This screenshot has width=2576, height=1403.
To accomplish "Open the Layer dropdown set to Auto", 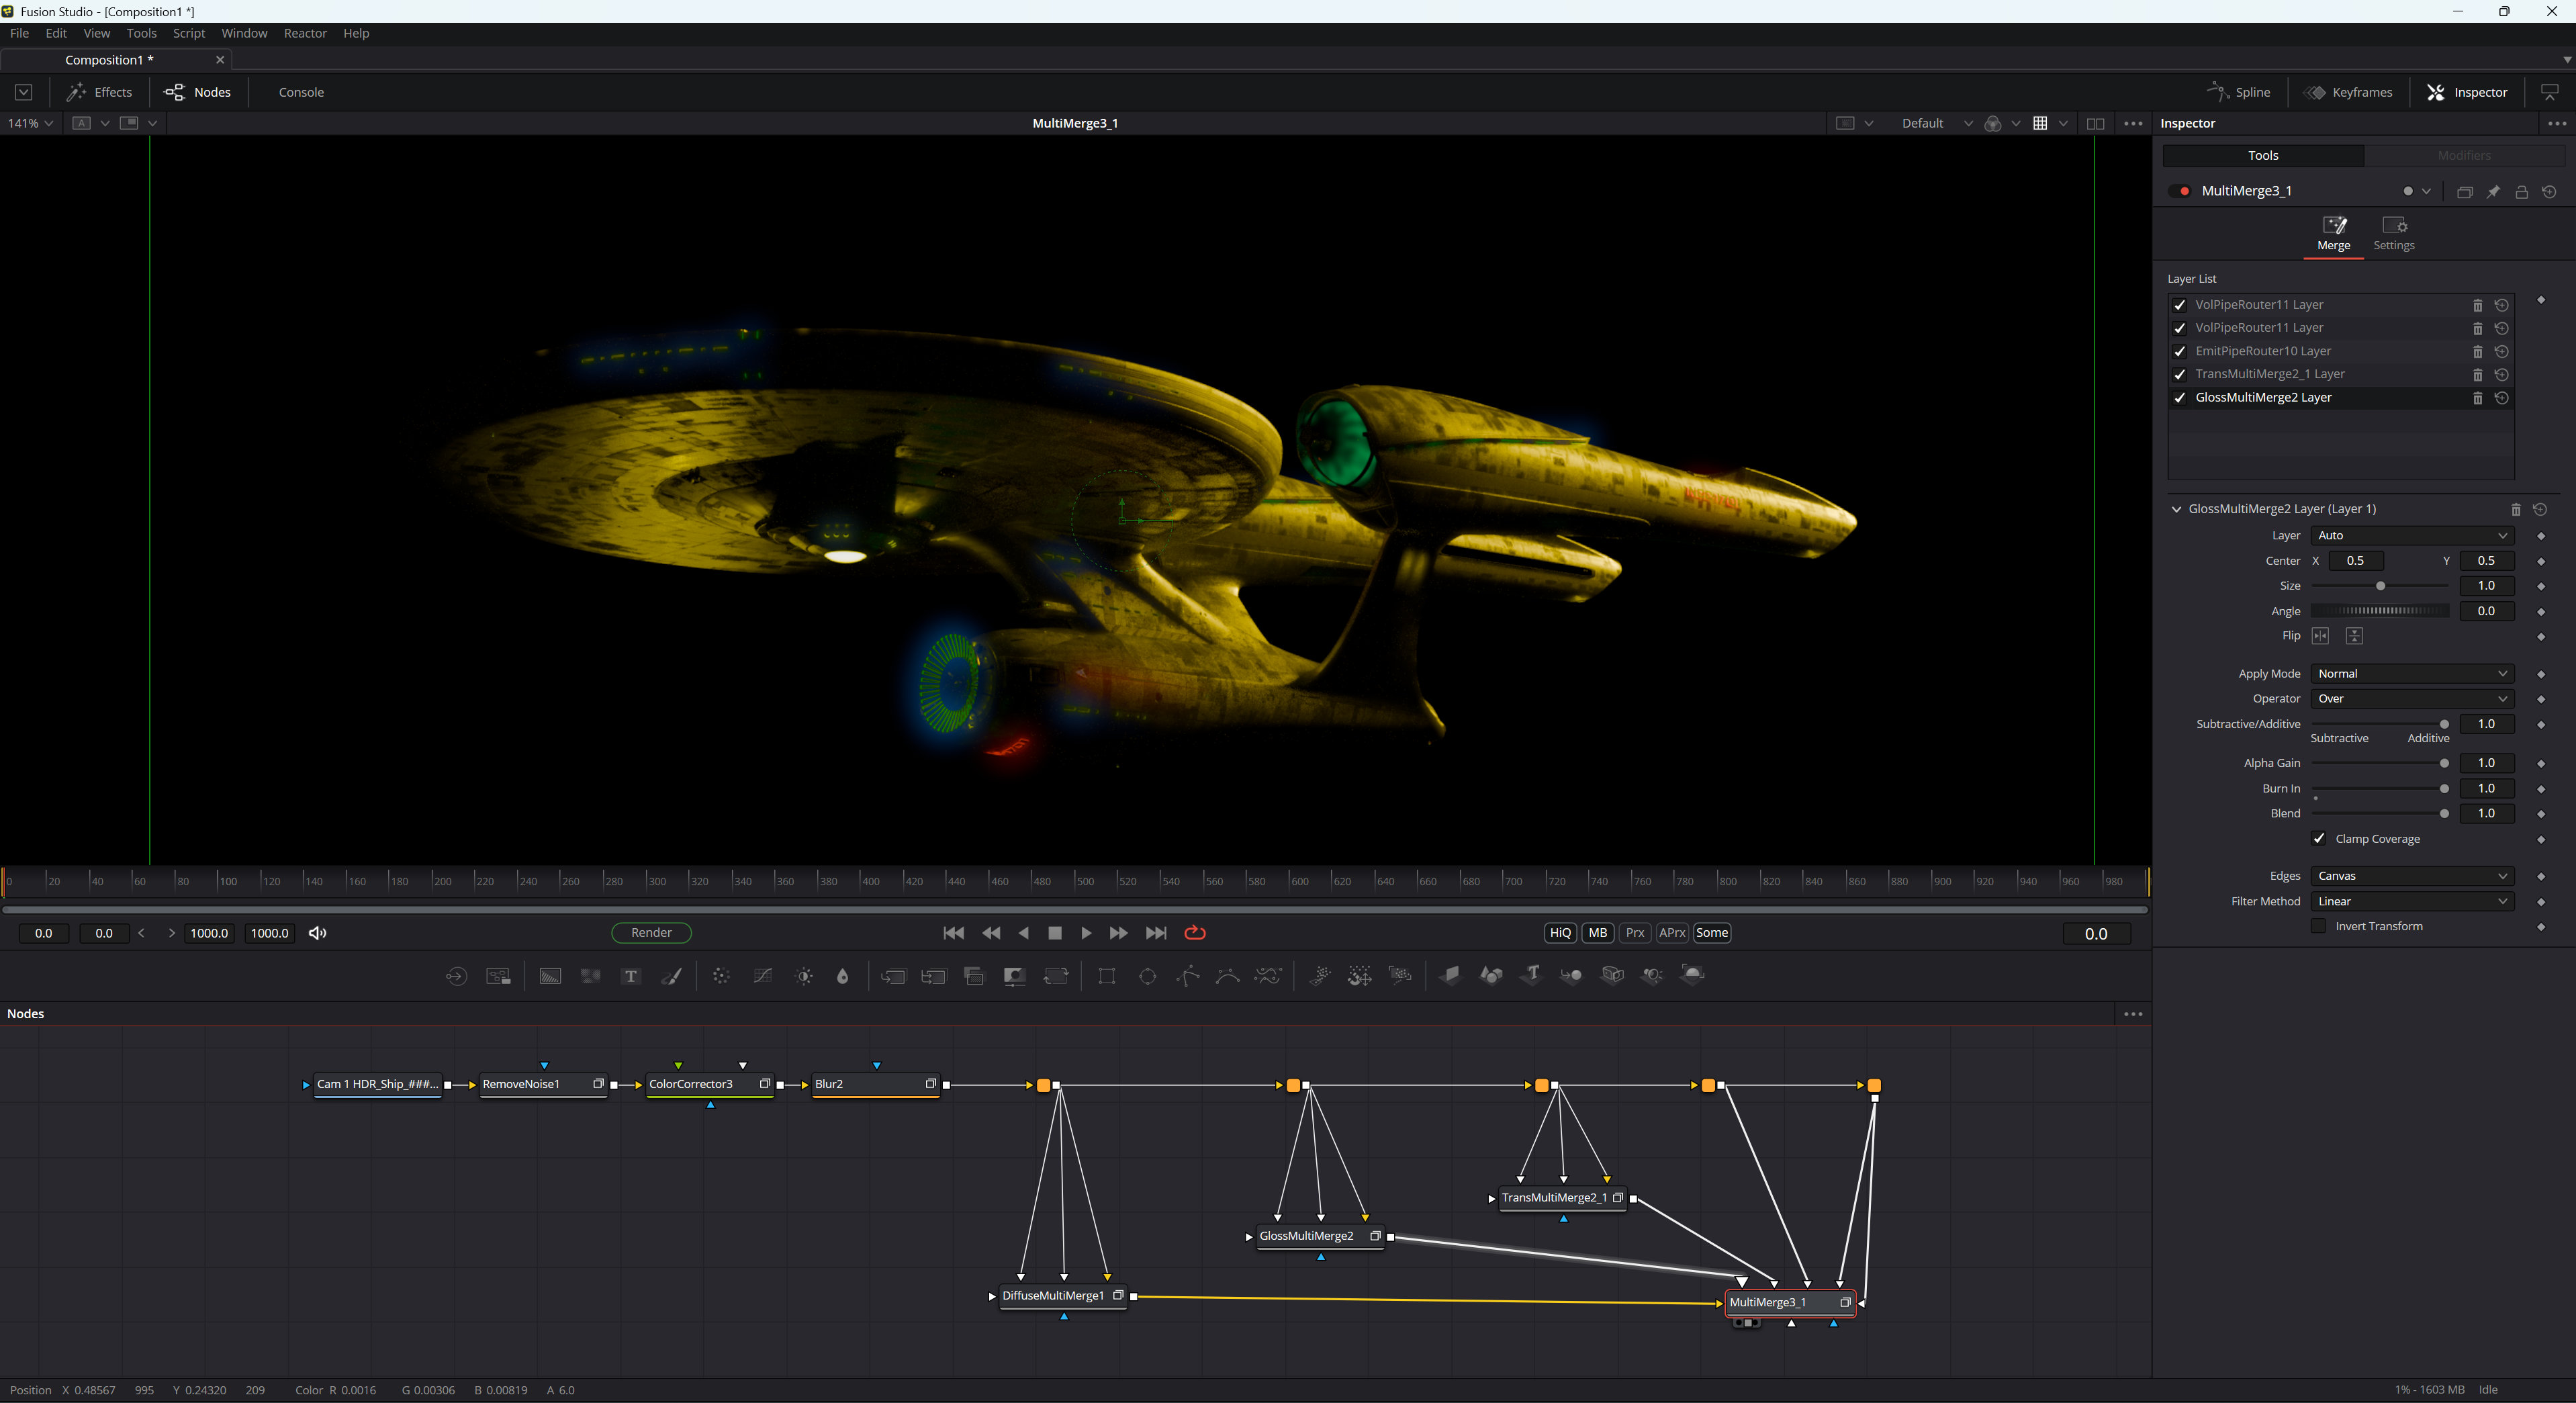I will click(x=2412, y=536).
